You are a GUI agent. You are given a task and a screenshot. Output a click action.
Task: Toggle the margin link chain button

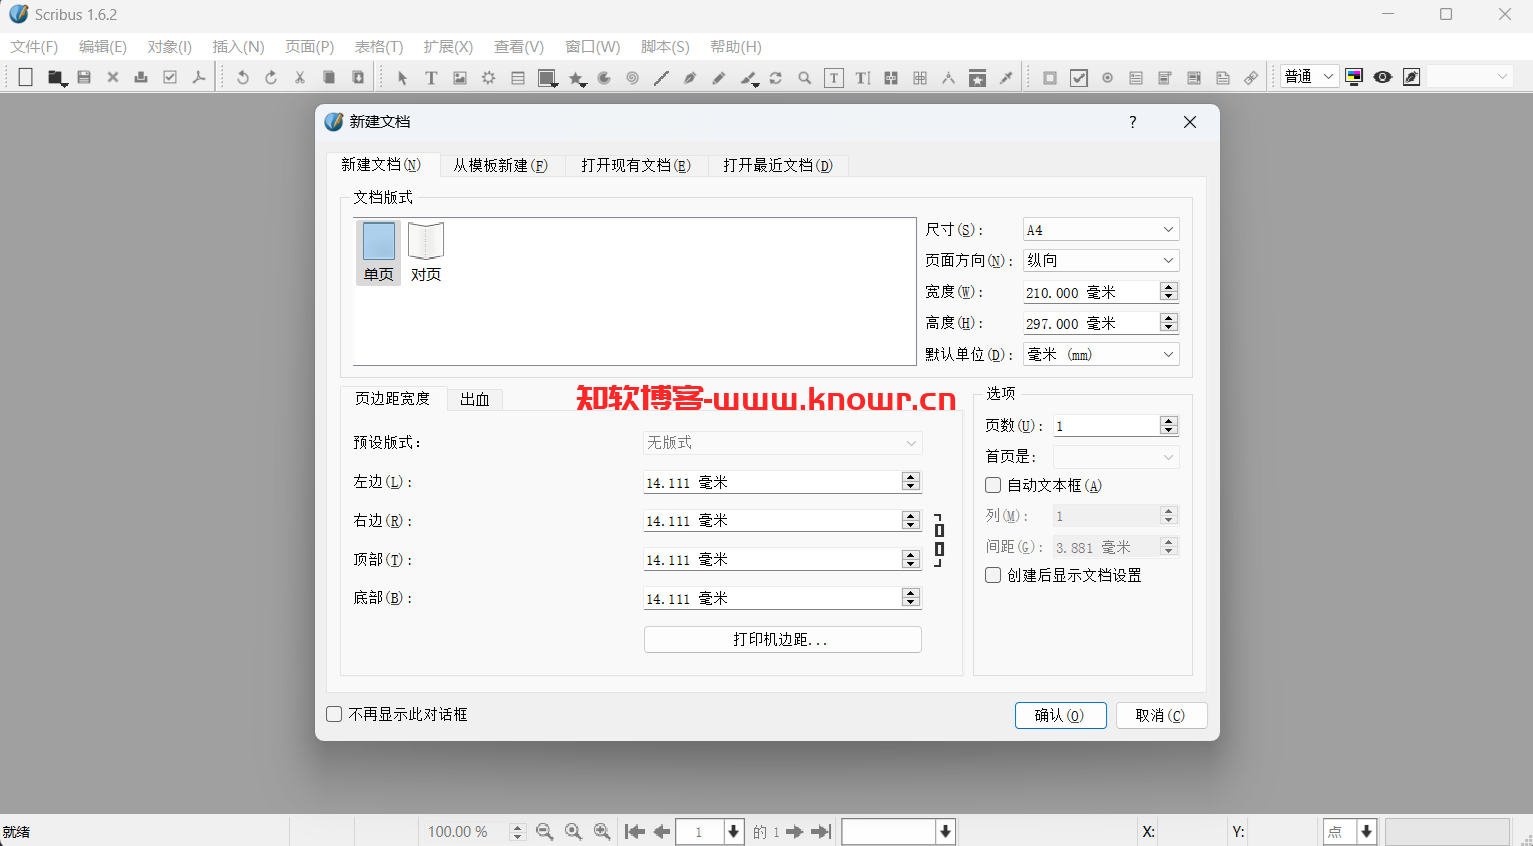[x=939, y=540]
